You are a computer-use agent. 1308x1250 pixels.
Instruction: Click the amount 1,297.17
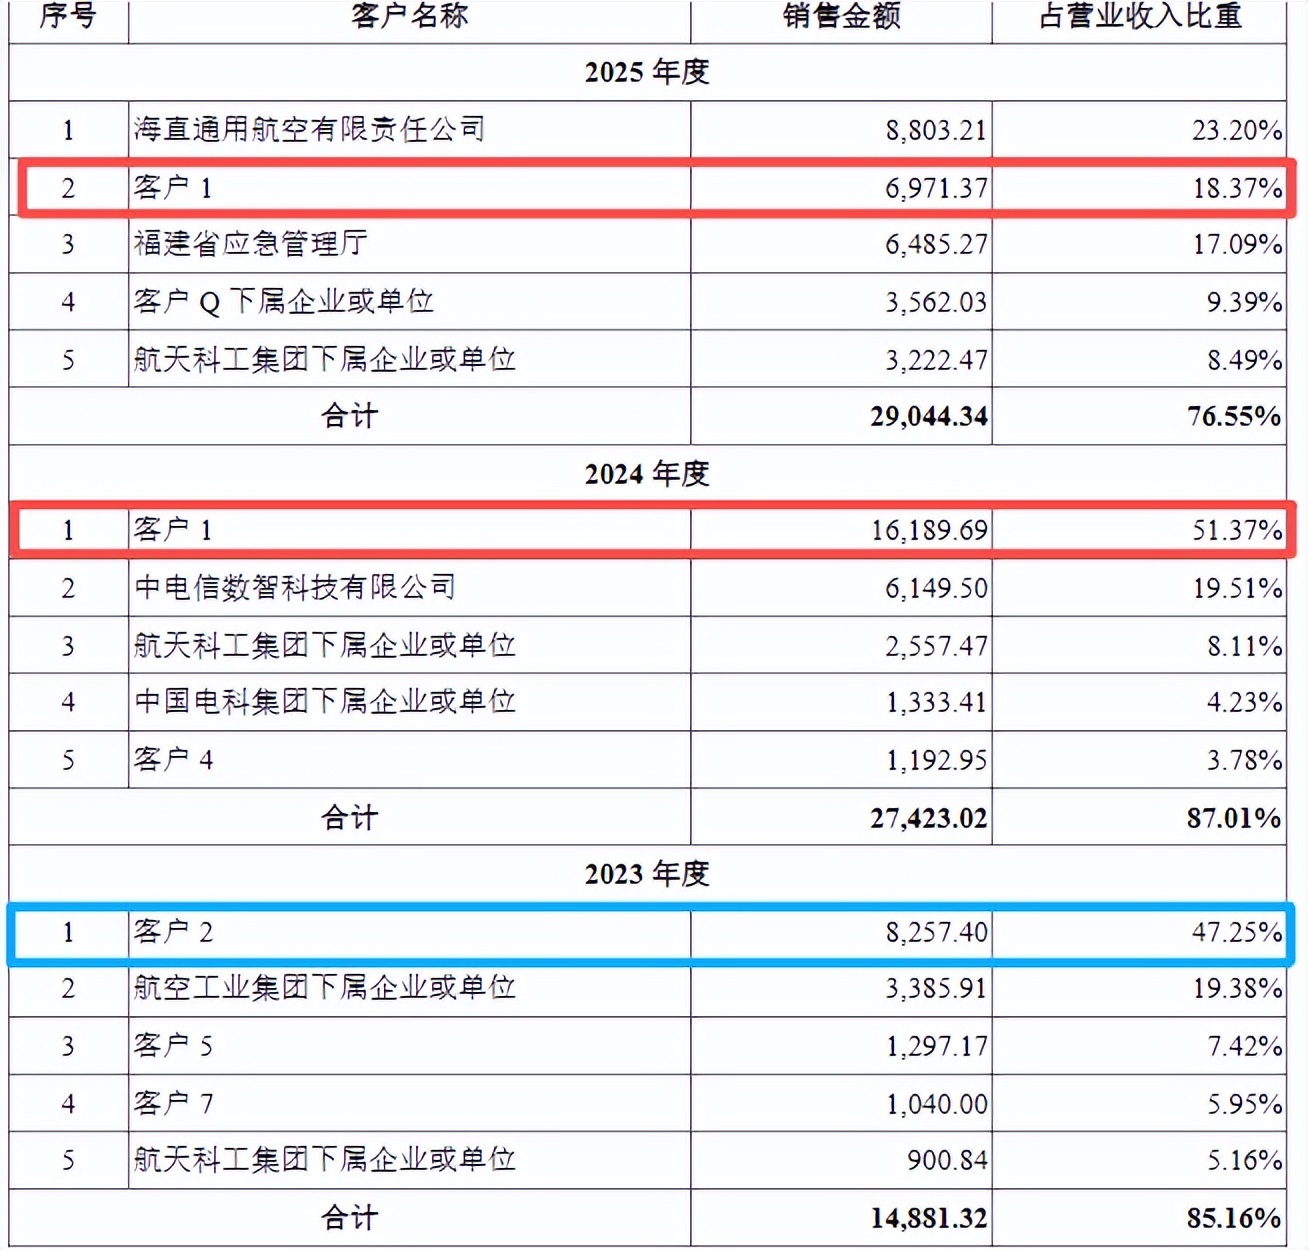[x=936, y=1046]
